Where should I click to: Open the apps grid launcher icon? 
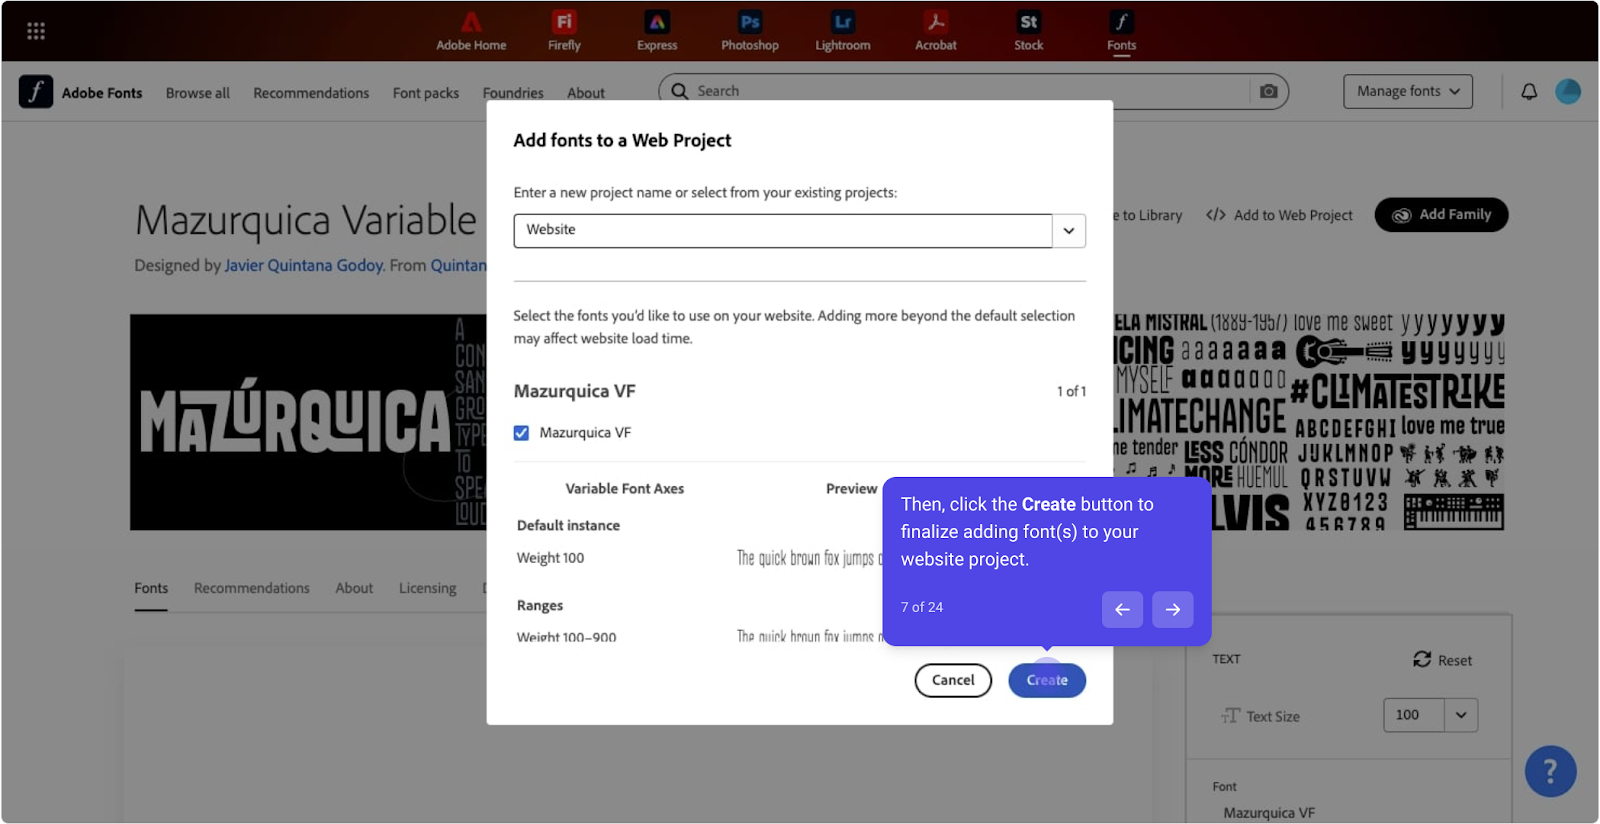click(36, 31)
